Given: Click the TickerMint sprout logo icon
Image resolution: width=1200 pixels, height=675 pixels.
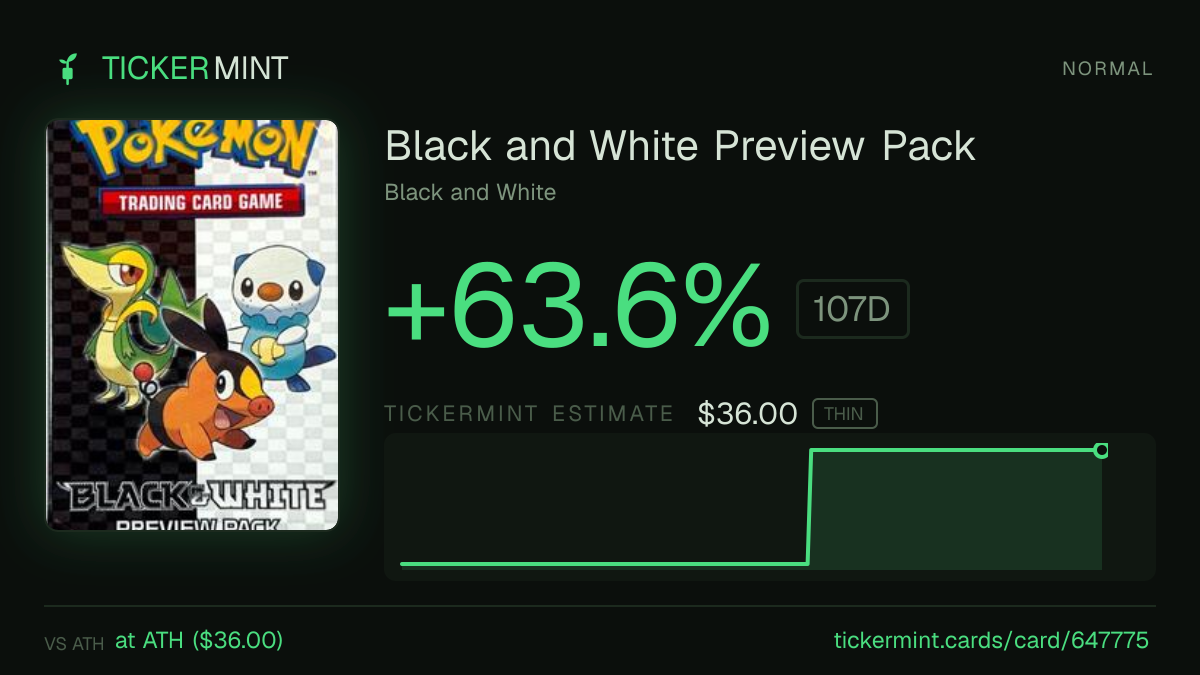Looking at the screenshot, I should [x=67, y=68].
